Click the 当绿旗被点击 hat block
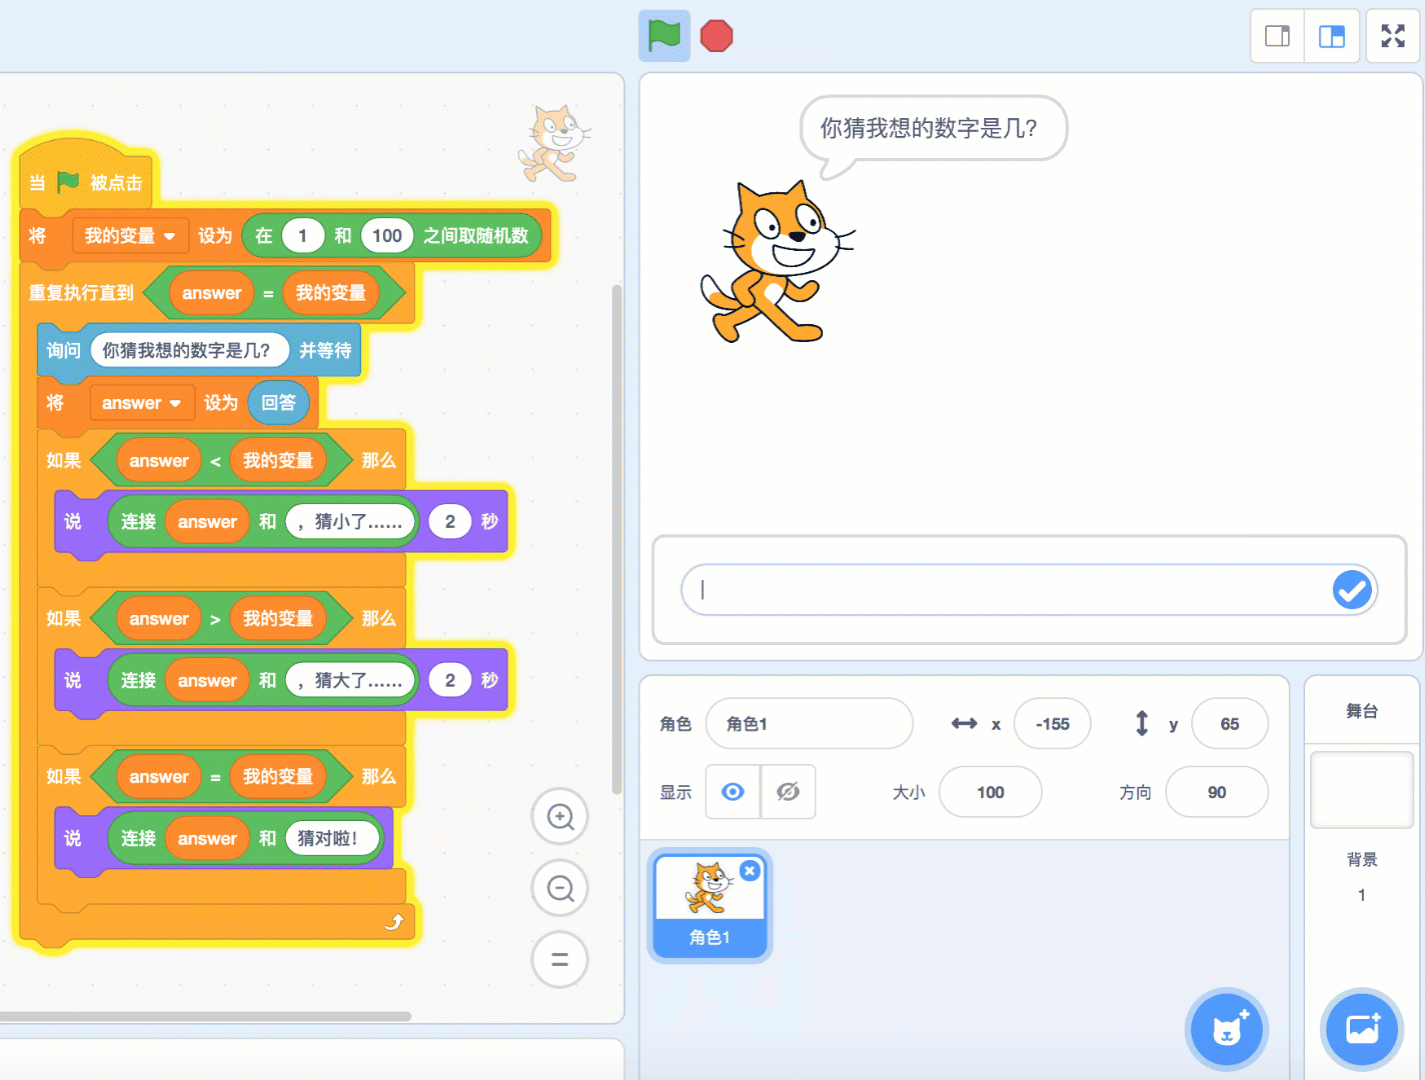Screen dimensions: 1425x1080 click(x=87, y=181)
